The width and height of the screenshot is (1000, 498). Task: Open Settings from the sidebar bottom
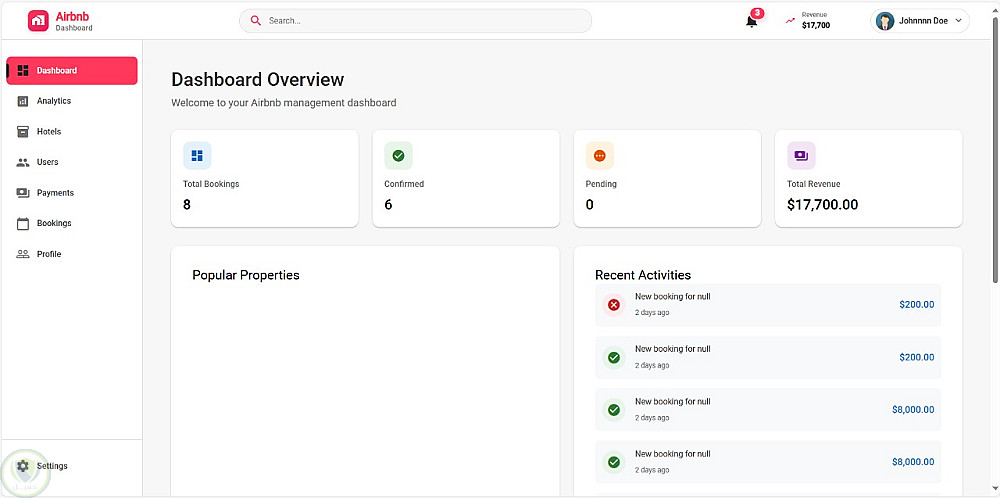pyautogui.click(x=72, y=466)
